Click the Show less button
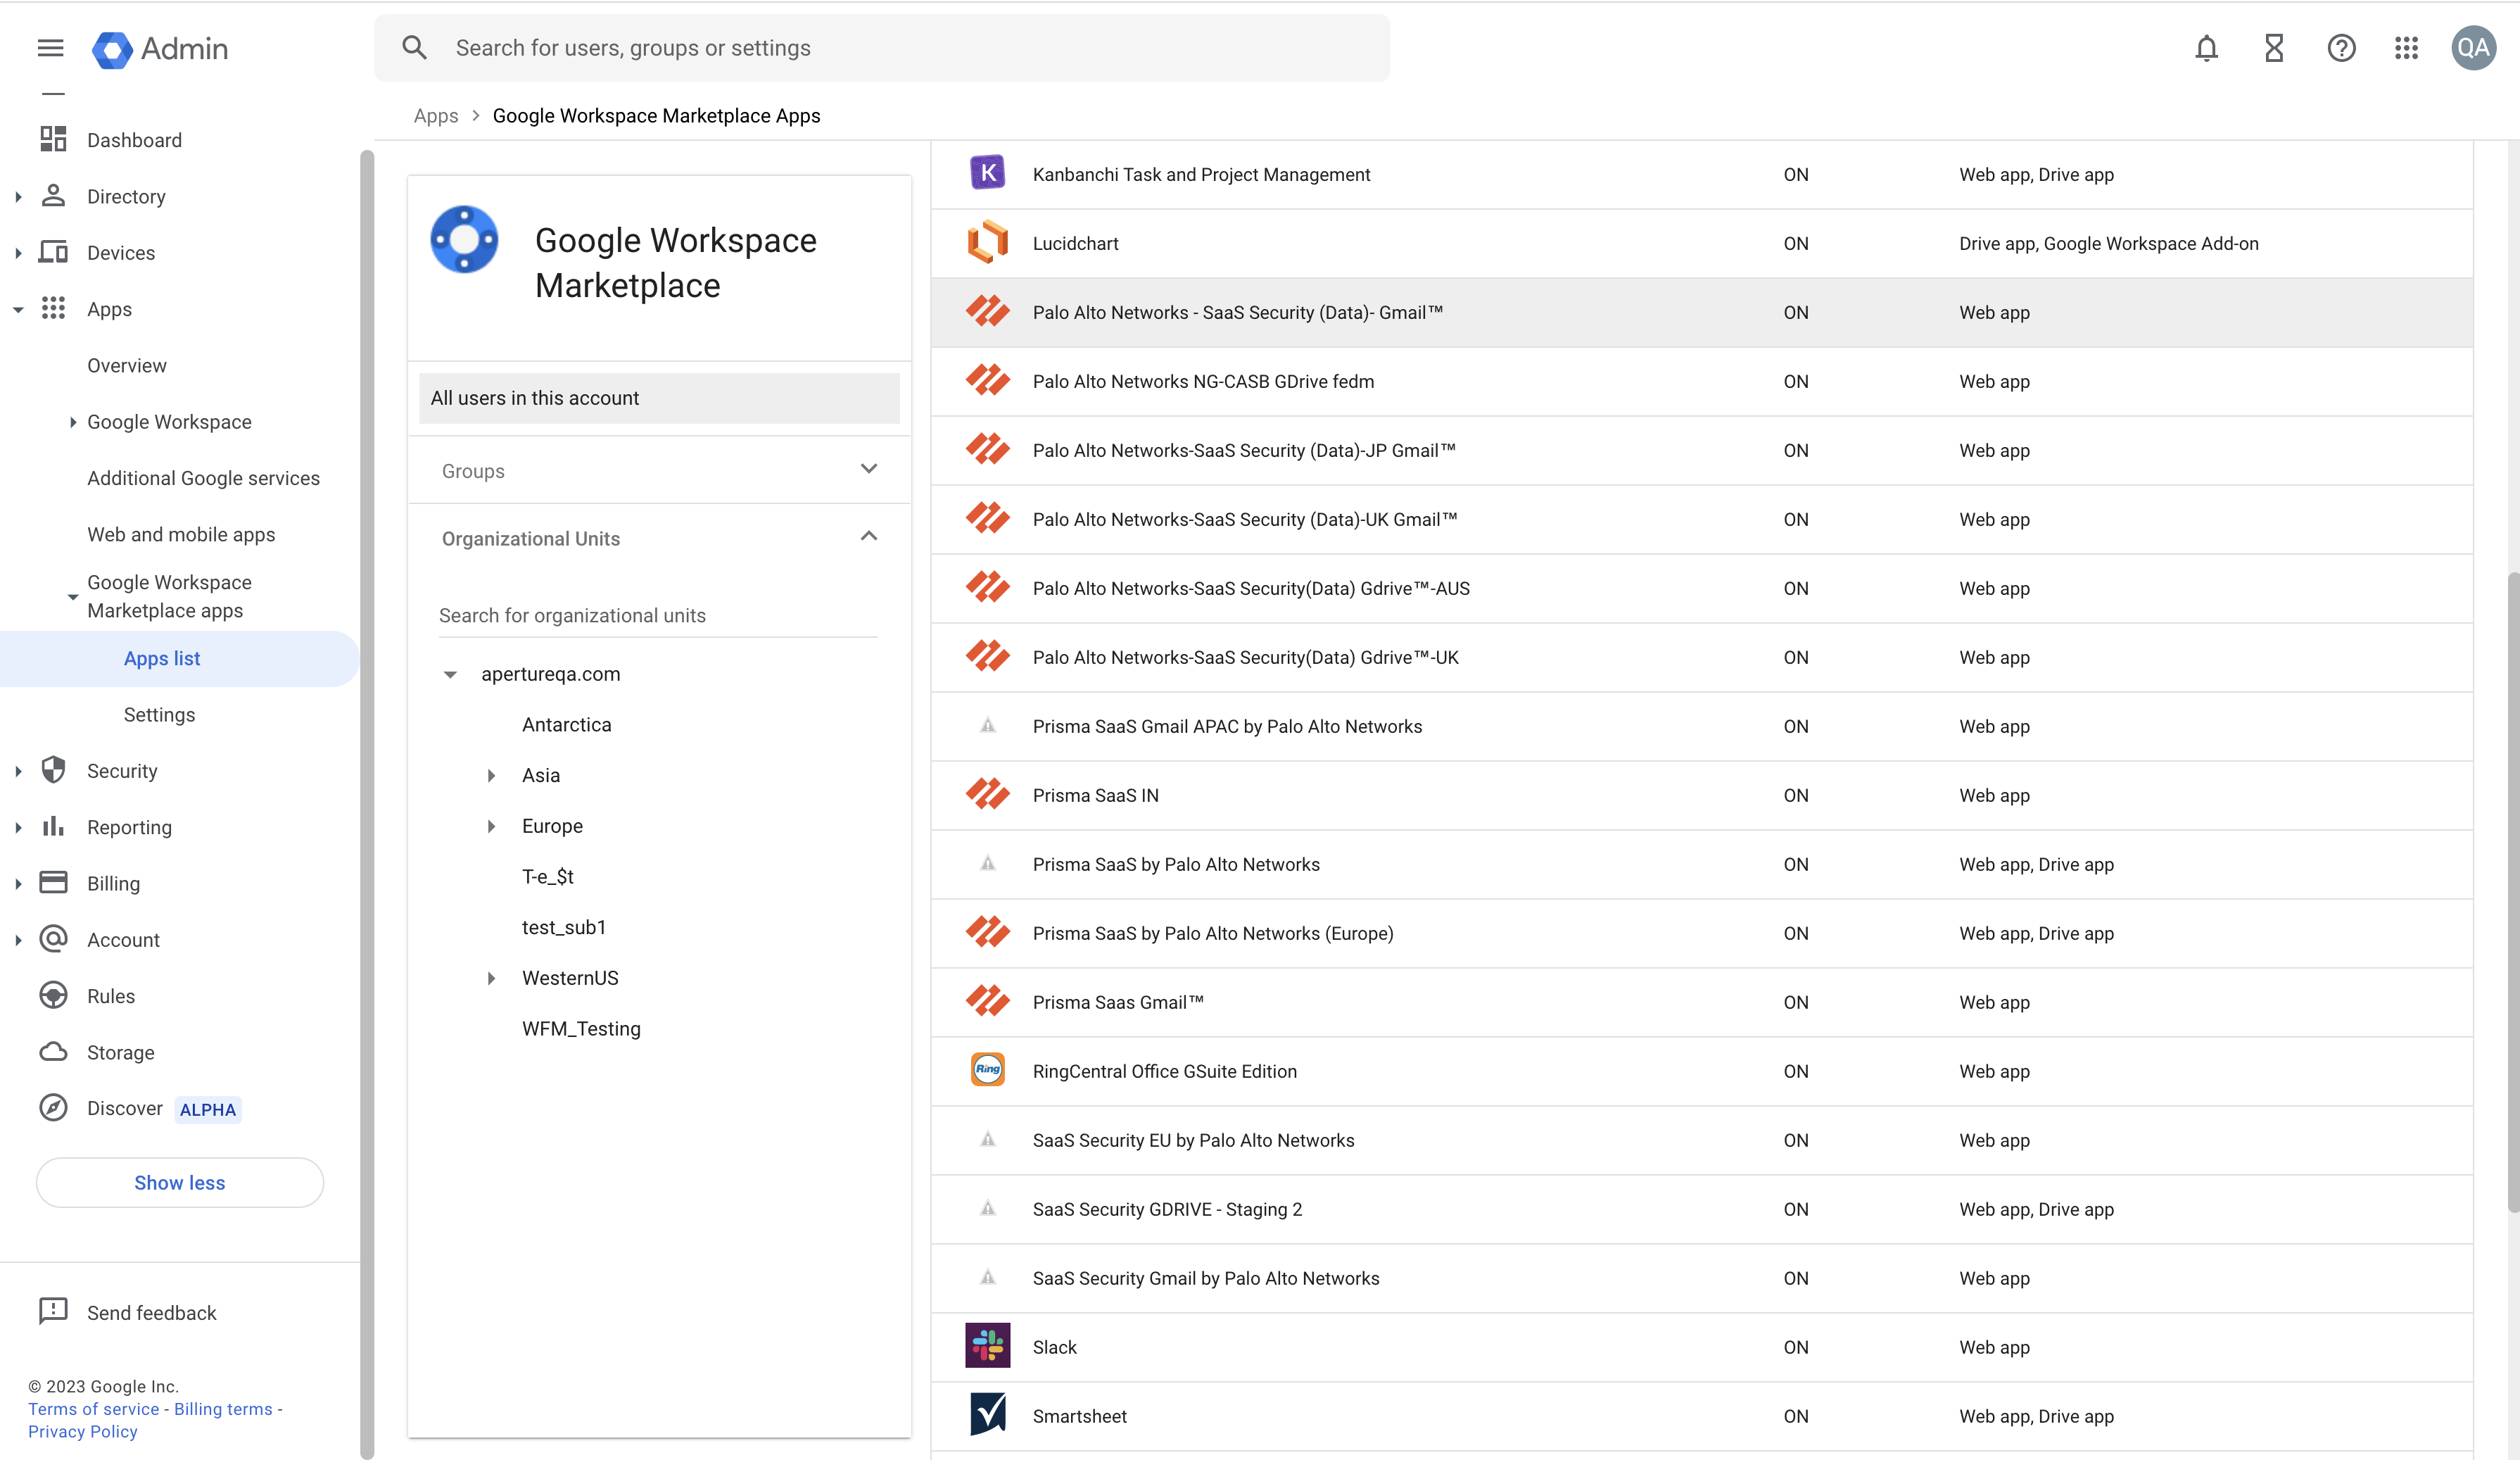The height and width of the screenshot is (1460, 2520). click(x=180, y=1182)
